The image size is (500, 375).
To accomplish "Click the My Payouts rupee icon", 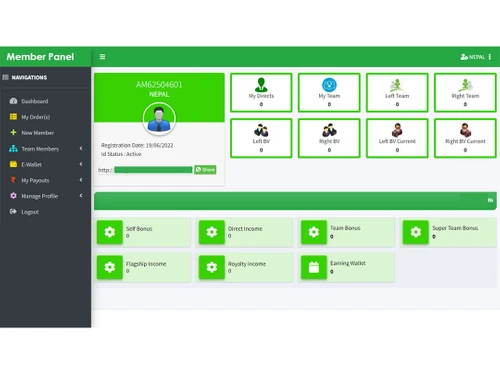I will click(13, 180).
